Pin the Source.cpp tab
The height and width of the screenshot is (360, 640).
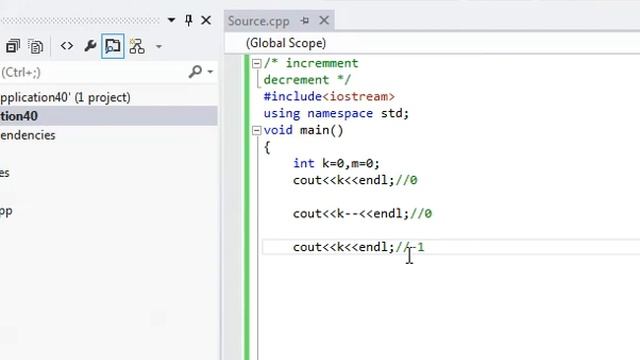[304, 20]
